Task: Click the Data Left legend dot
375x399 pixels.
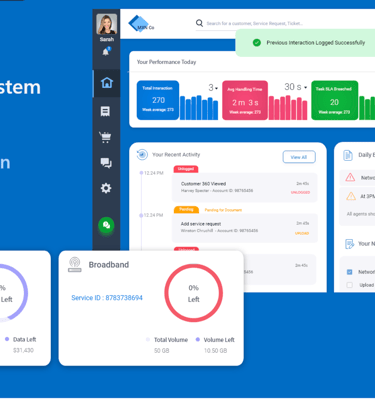Action: coord(7,339)
